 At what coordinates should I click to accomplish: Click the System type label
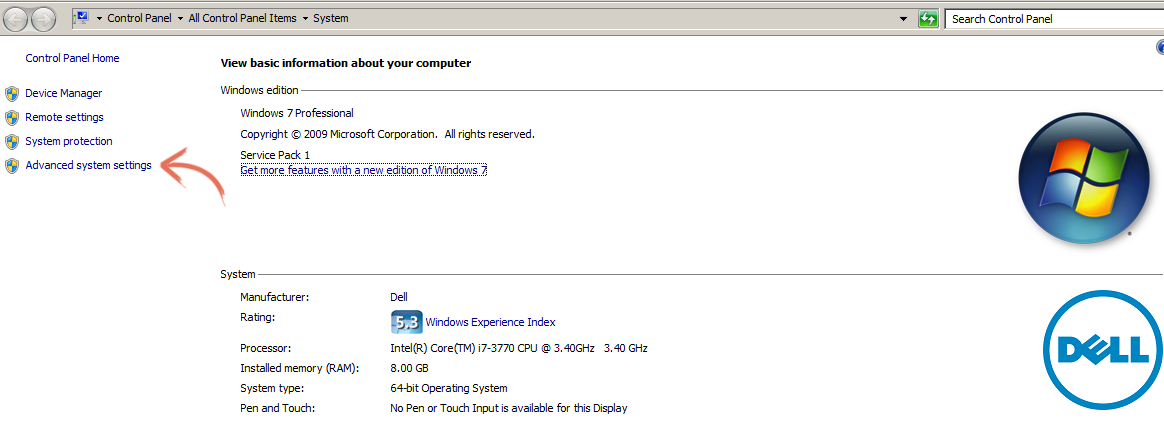pyautogui.click(x=272, y=388)
